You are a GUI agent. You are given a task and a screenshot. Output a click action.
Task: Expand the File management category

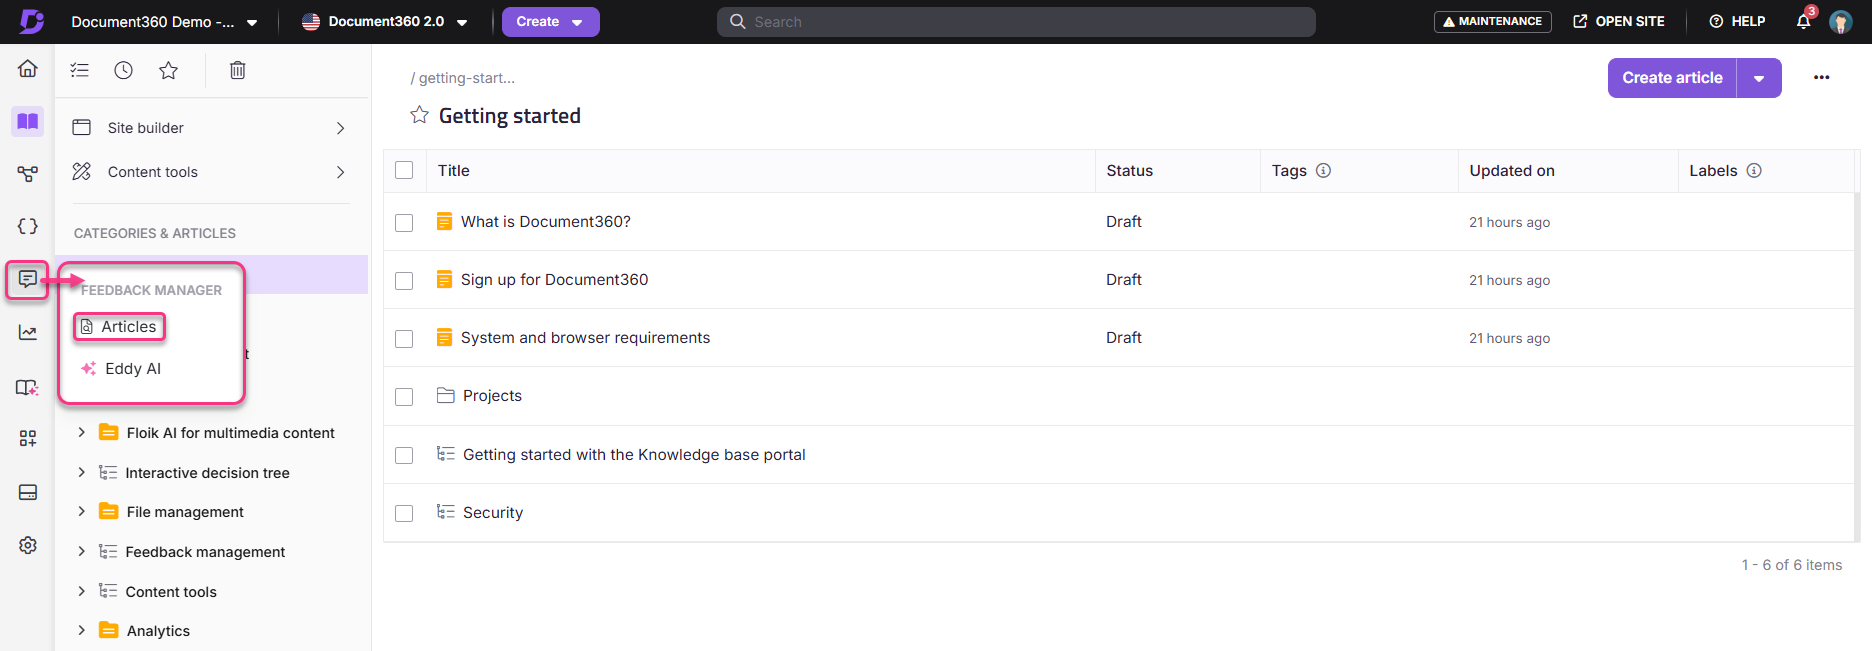pos(82,512)
